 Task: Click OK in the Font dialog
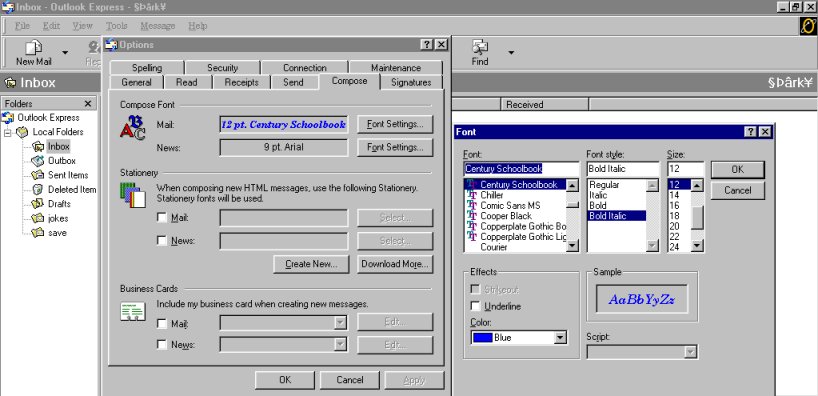(737, 170)
